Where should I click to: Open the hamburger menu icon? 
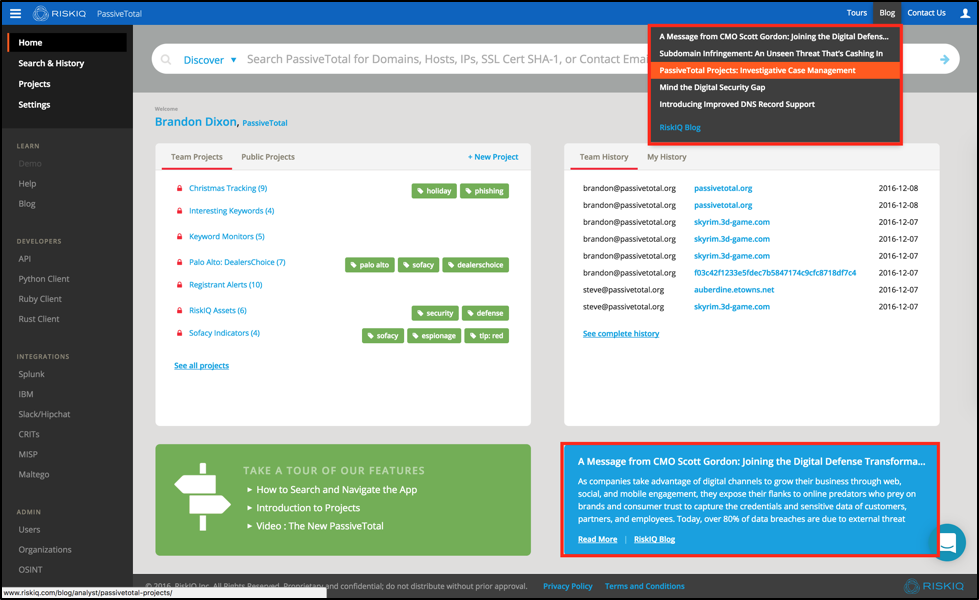pyautogui.click(x=16, y=13)
